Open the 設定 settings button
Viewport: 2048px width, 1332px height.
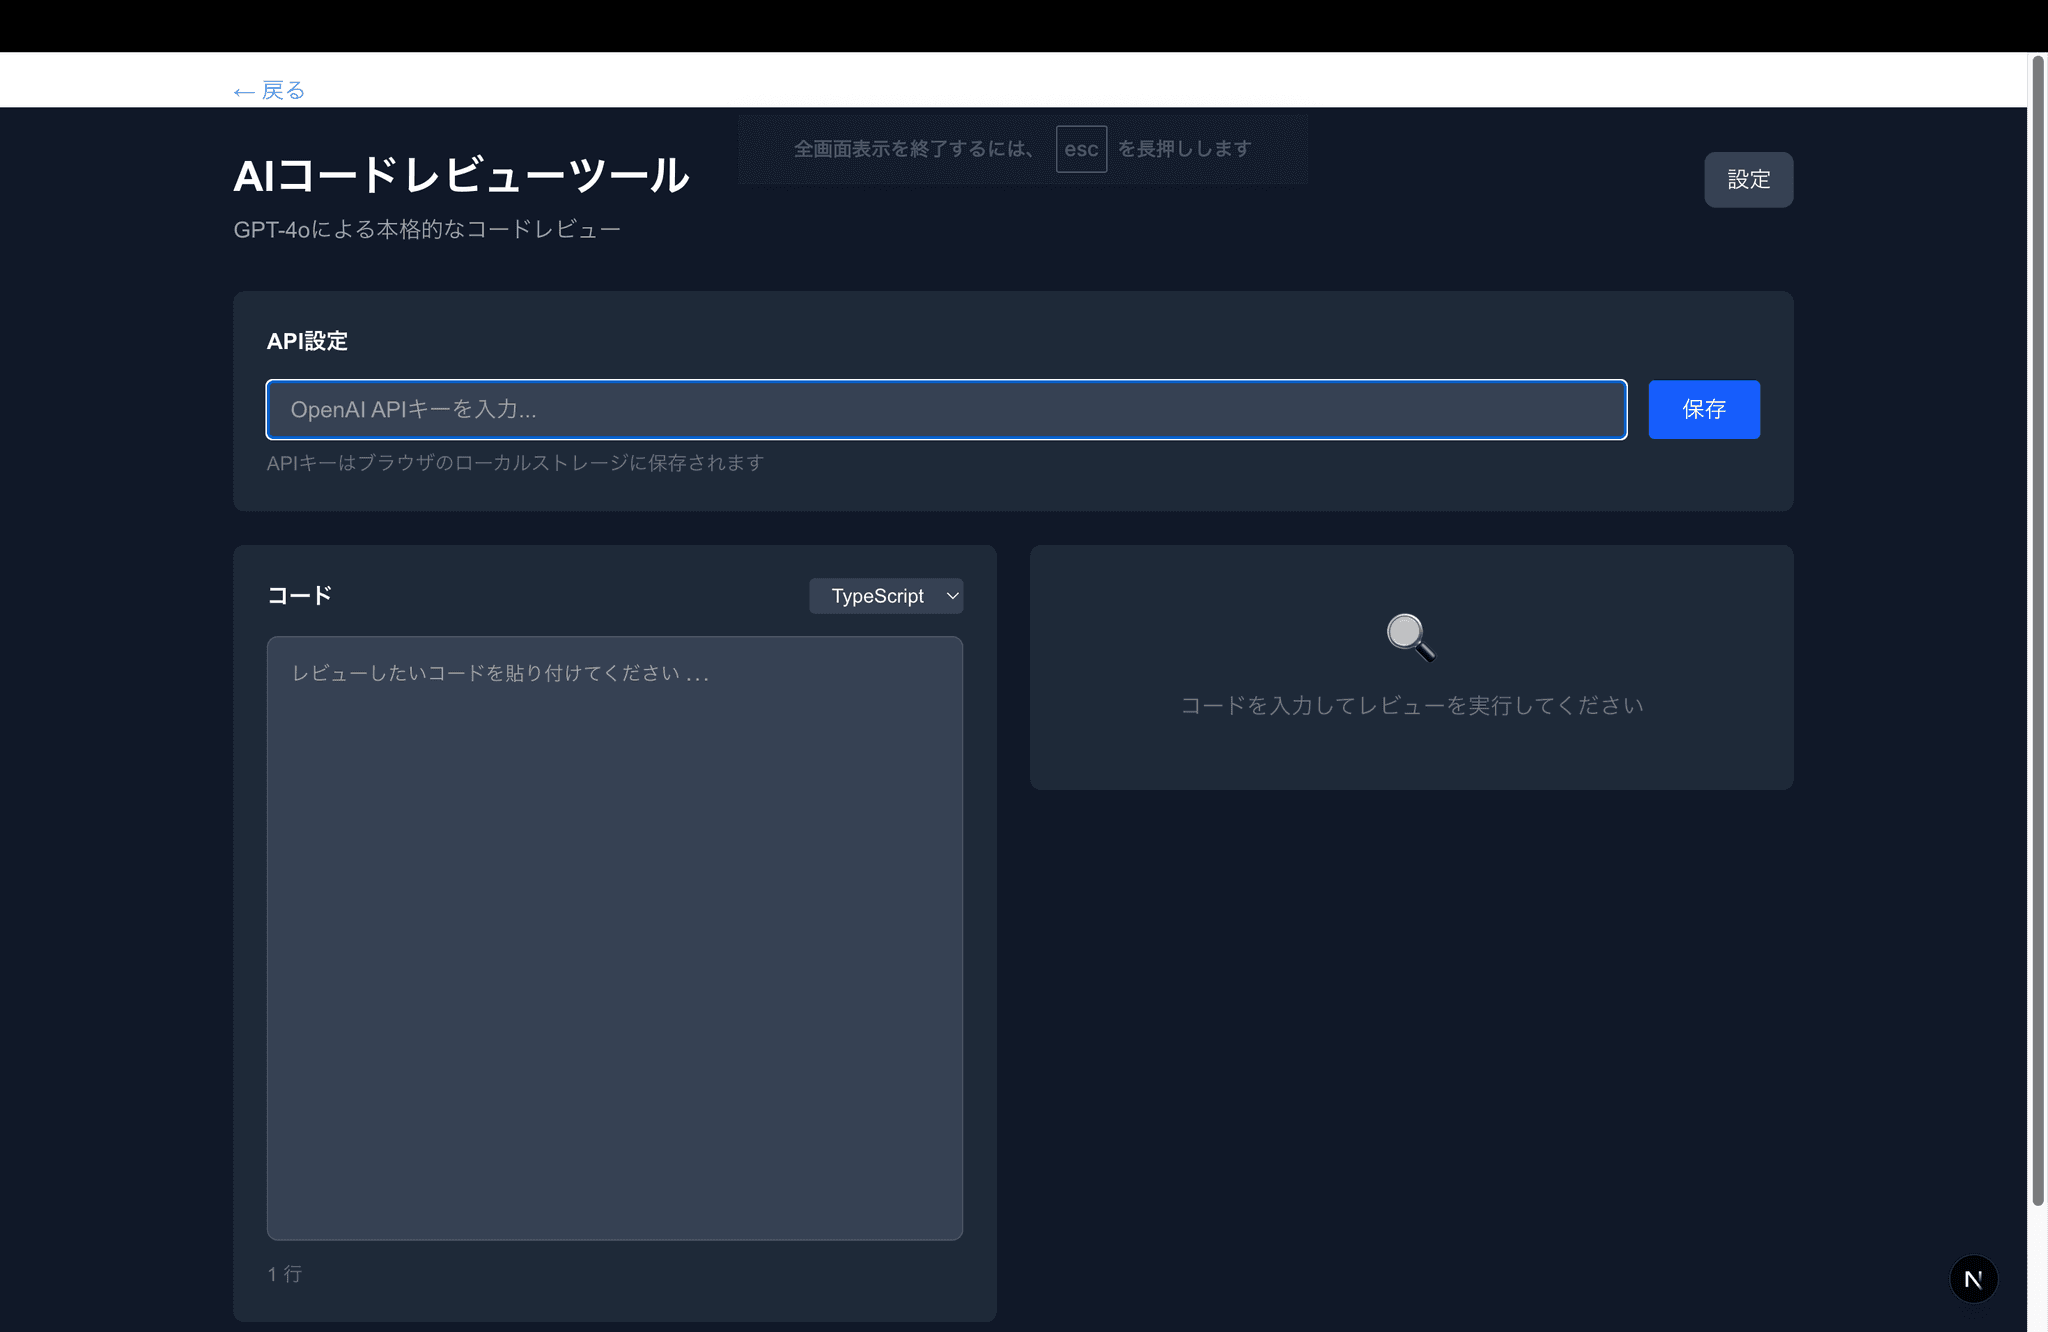pos(1747,180)
